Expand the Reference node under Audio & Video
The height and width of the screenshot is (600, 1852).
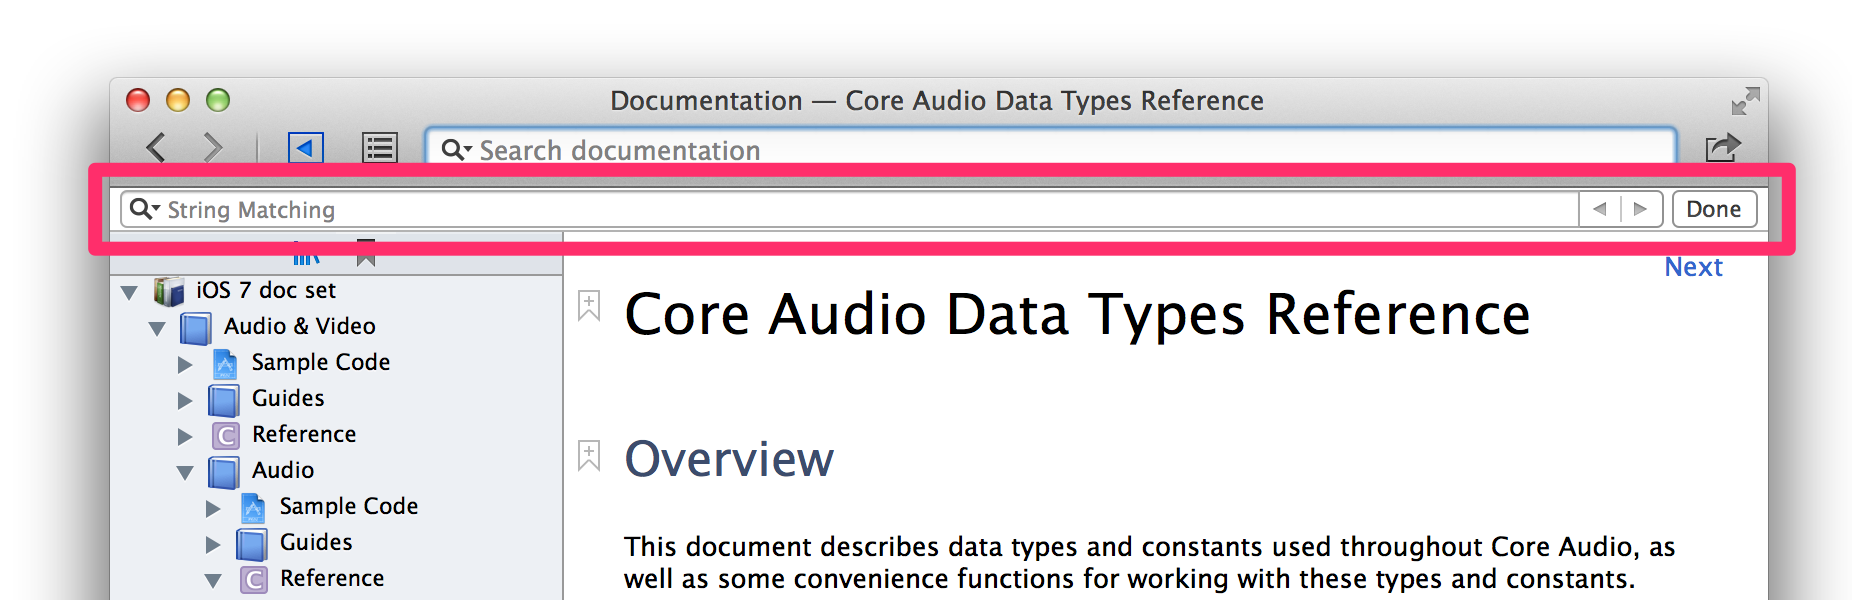pos(185,436)
